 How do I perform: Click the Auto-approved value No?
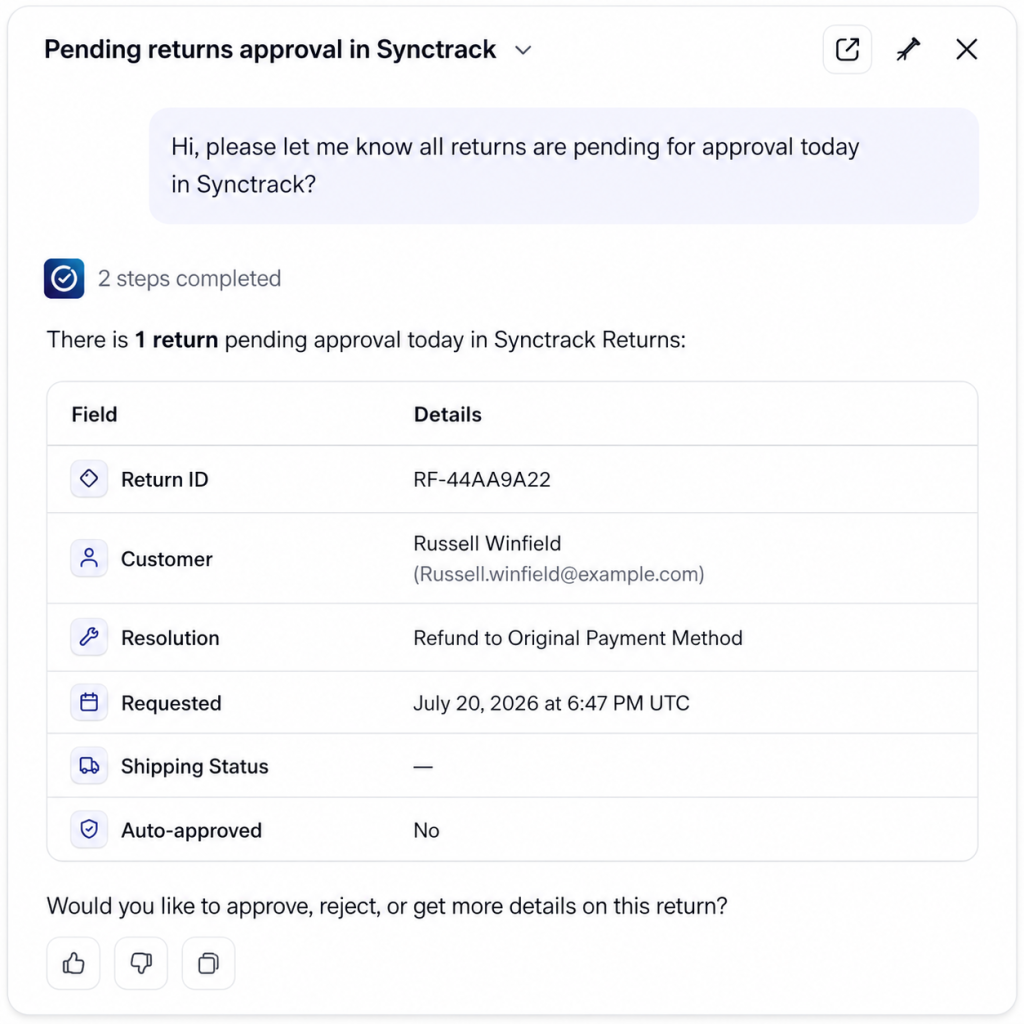pyautogui.click(x=426, y=831)
